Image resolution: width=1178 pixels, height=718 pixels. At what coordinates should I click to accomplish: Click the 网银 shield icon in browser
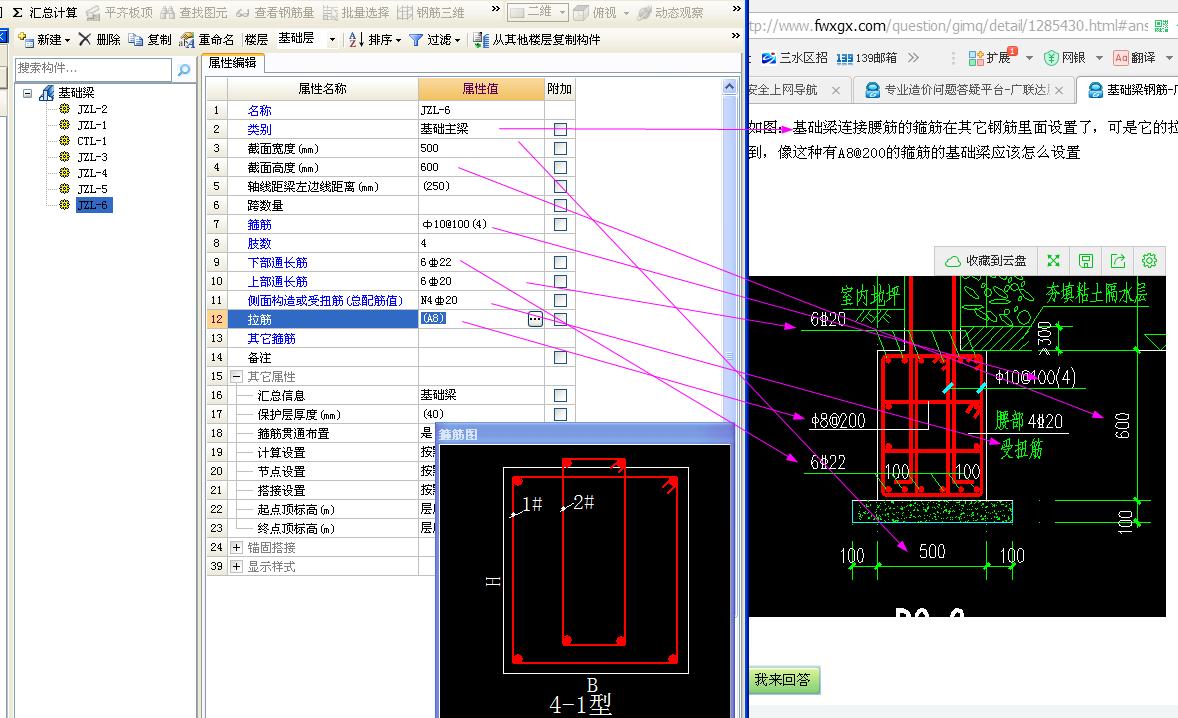click(1051, 58)
